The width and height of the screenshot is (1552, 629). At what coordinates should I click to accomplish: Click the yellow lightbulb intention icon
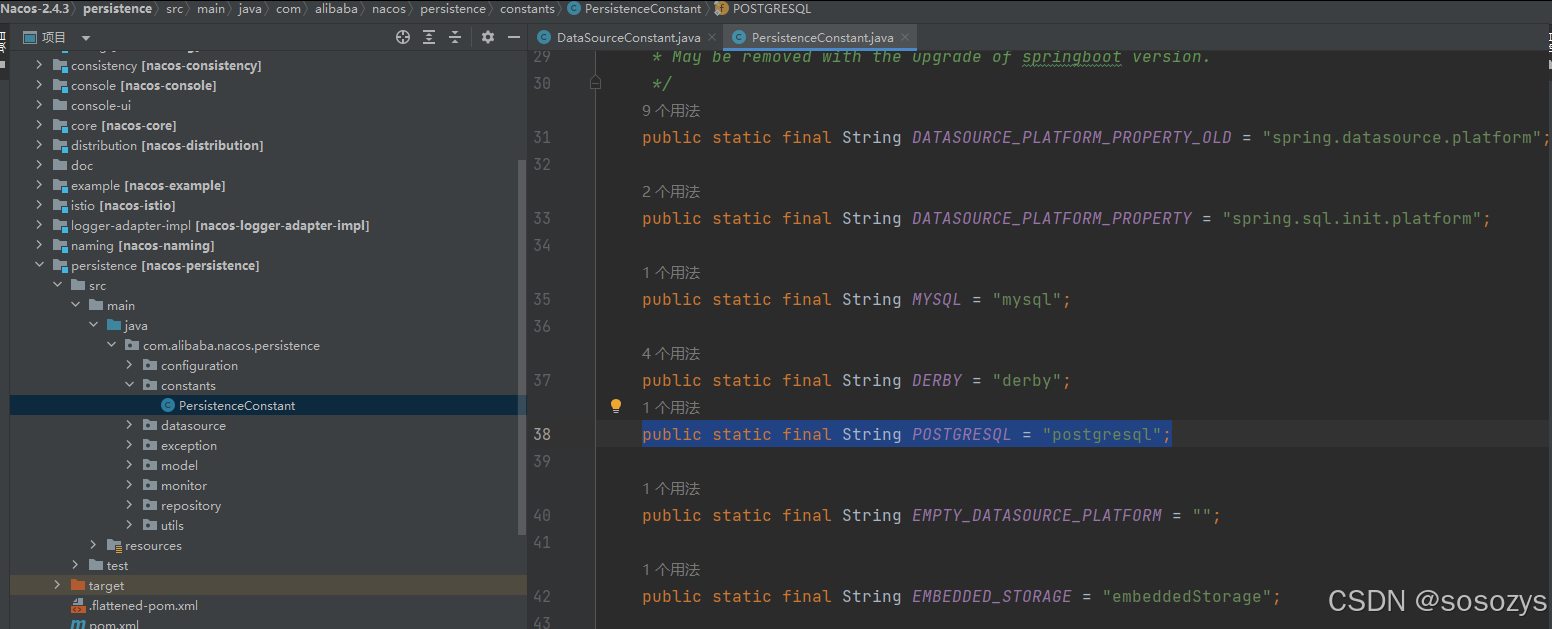[x=616, y=406]
